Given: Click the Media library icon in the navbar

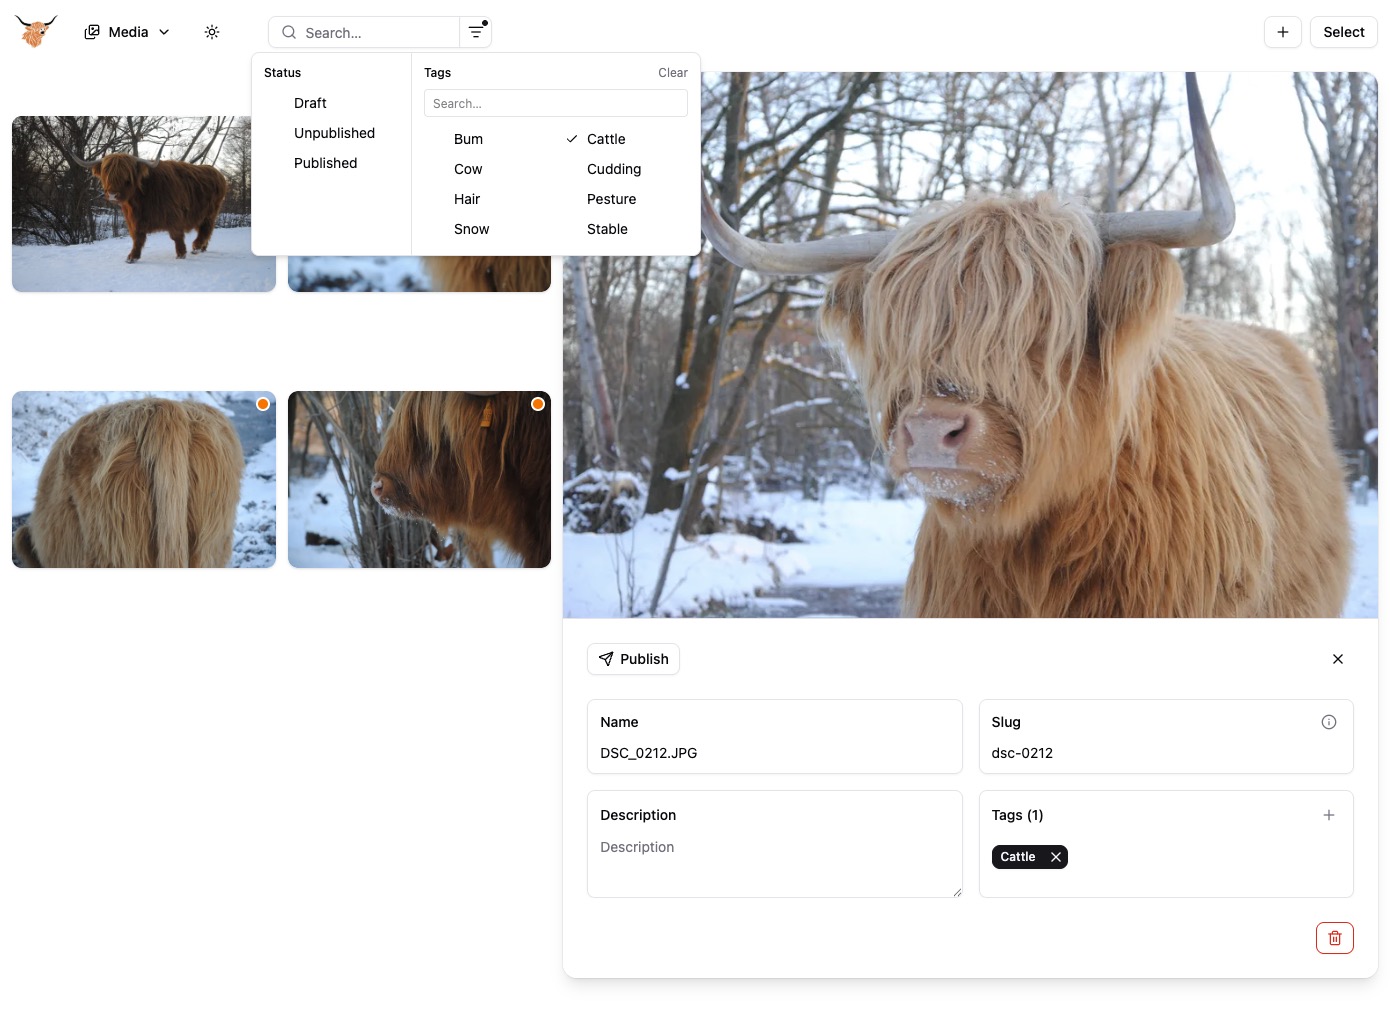Looking at the screenshot, I should point(92,31).
